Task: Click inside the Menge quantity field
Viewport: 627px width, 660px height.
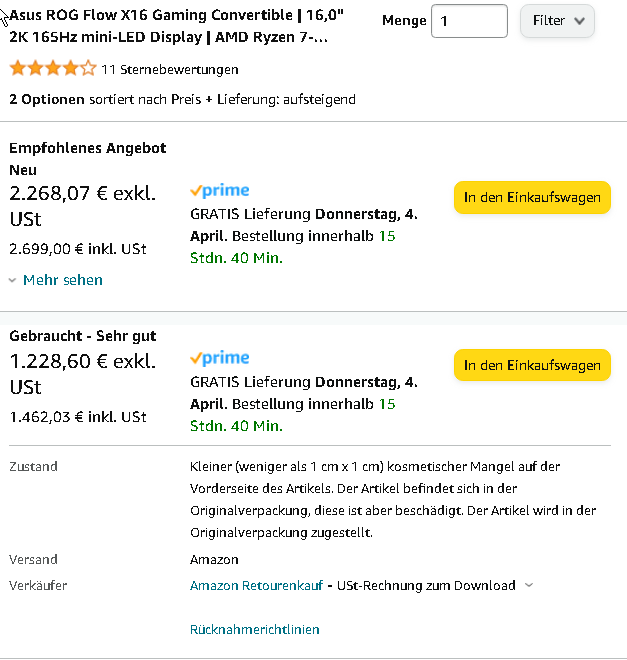Action: click(x=469, y=21)
